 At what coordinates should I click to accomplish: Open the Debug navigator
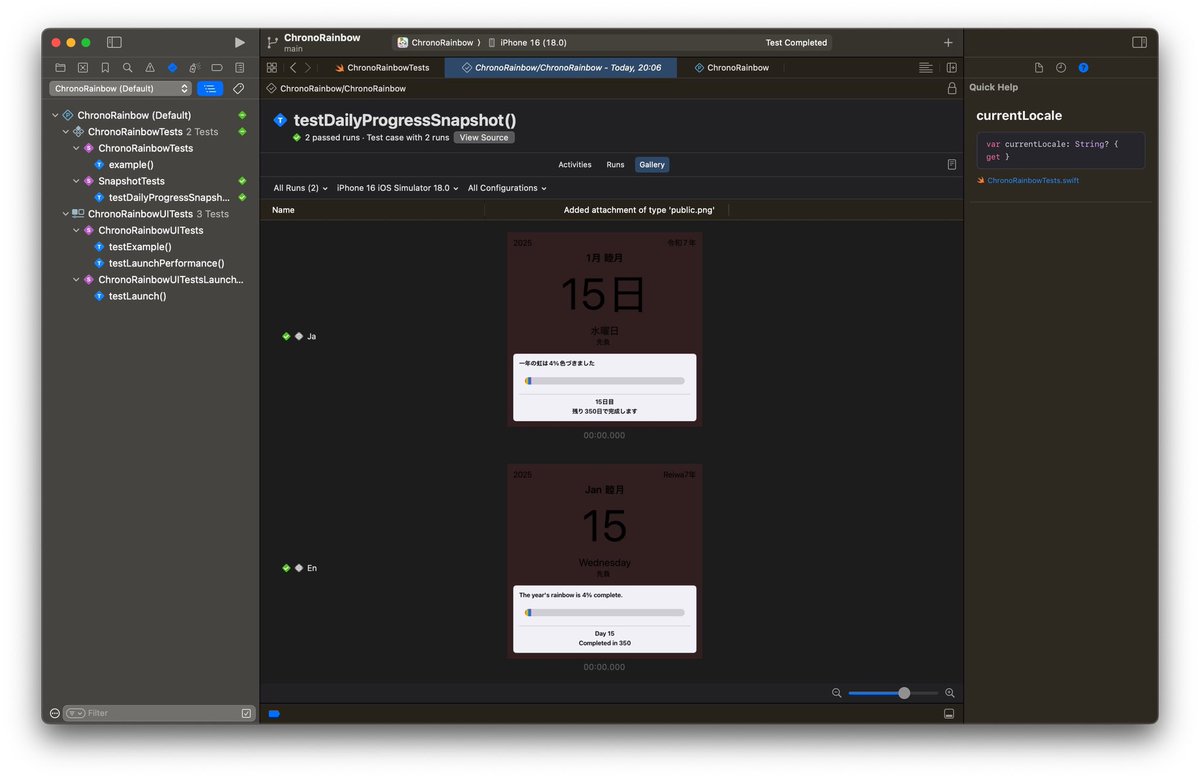(194, 67)
